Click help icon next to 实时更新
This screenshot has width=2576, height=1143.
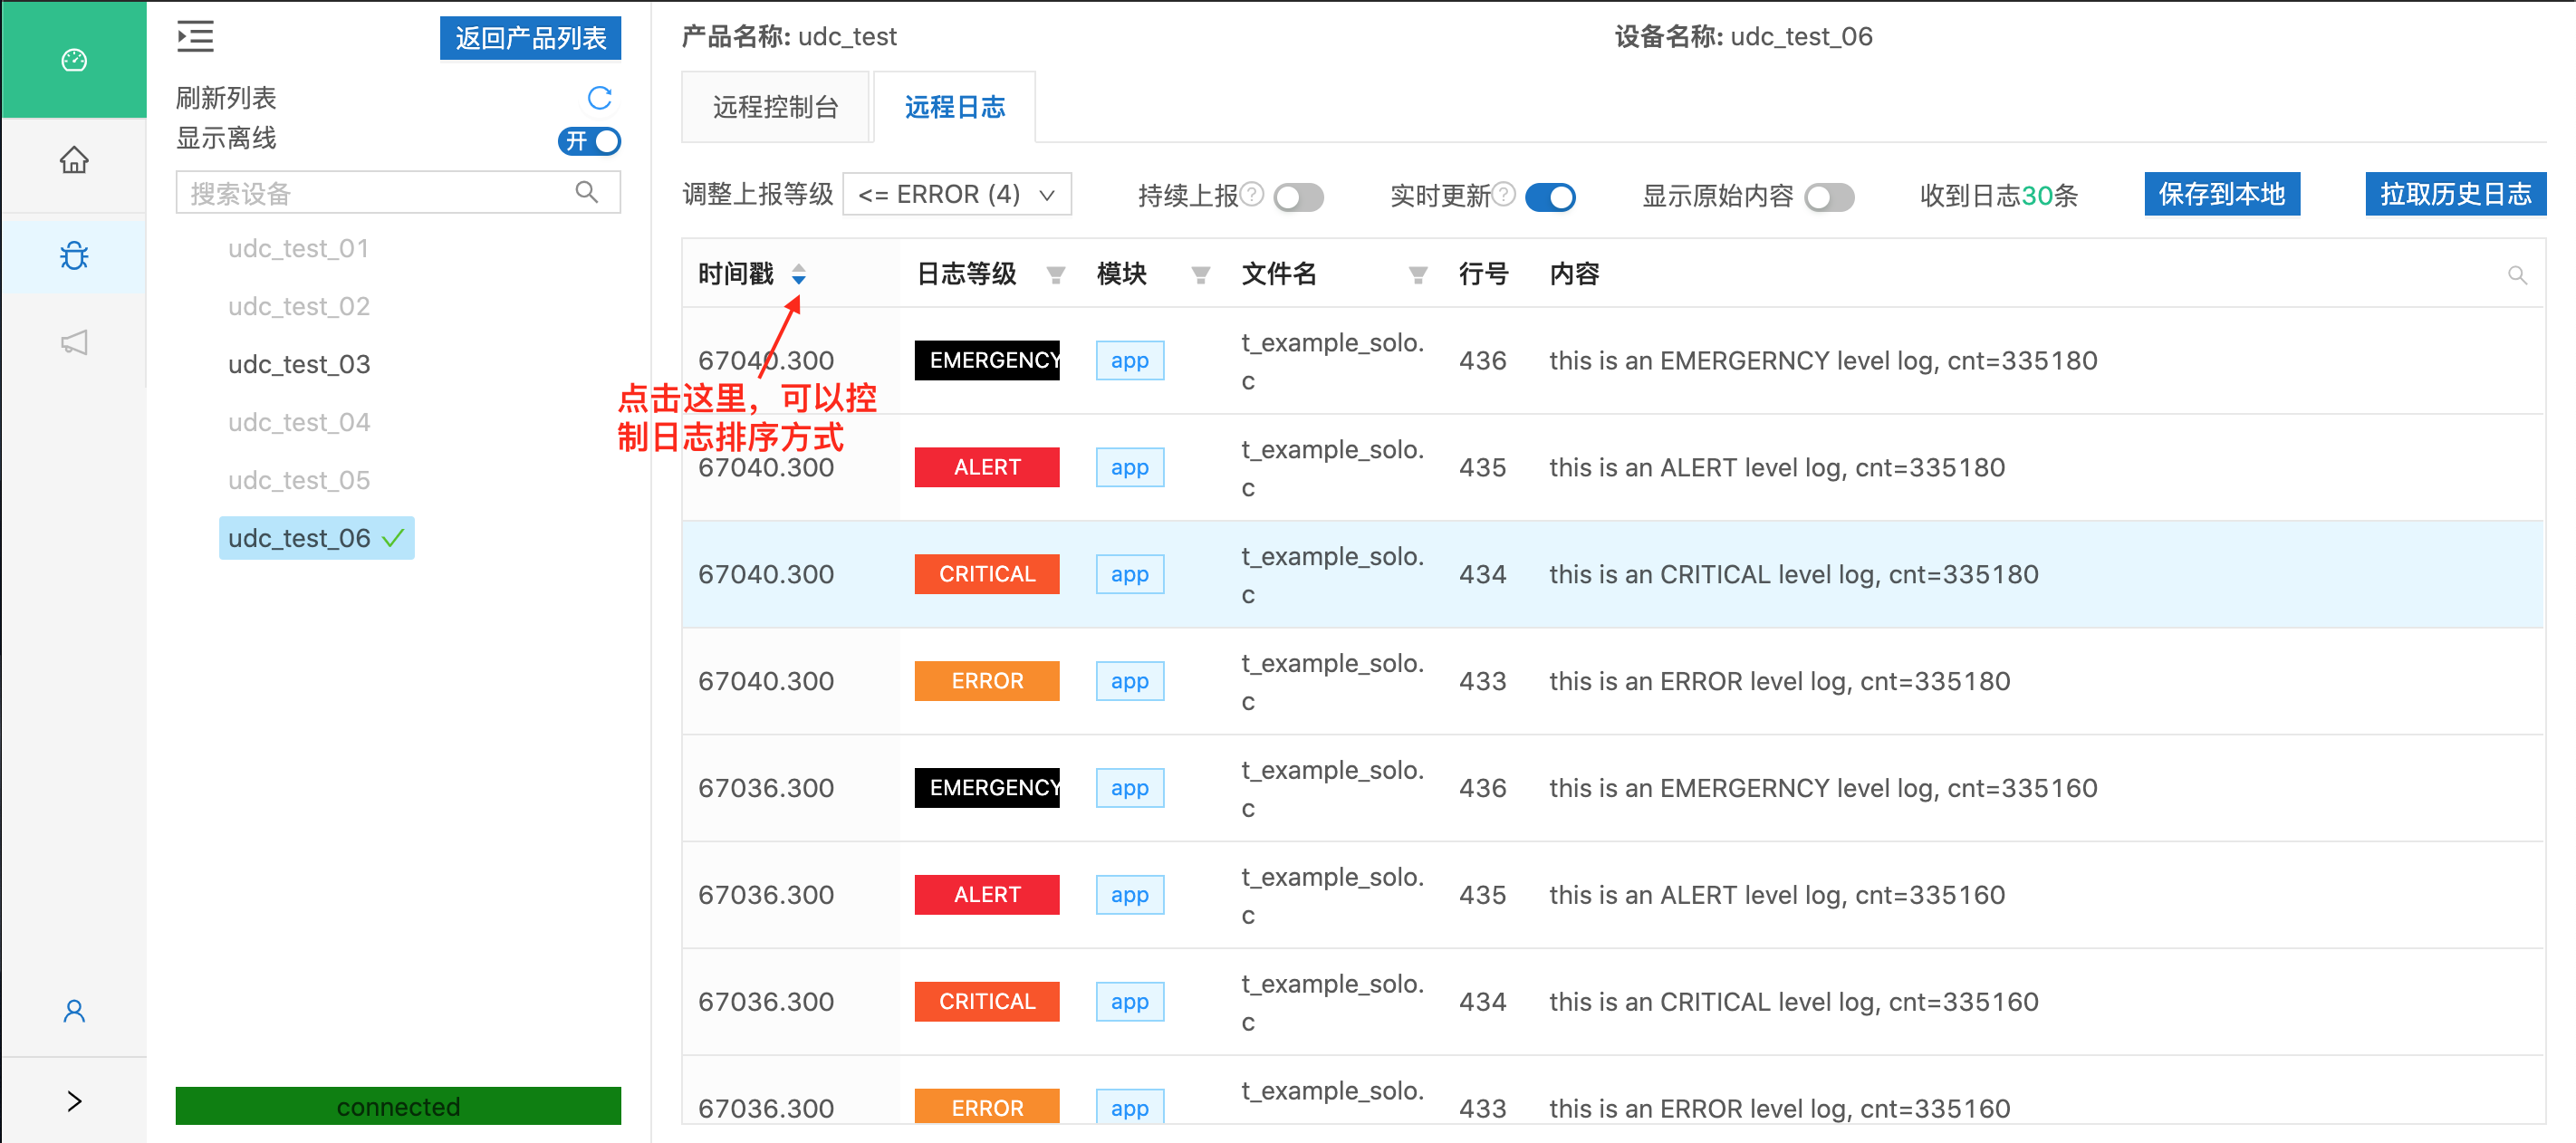[x=1504, y=193]
